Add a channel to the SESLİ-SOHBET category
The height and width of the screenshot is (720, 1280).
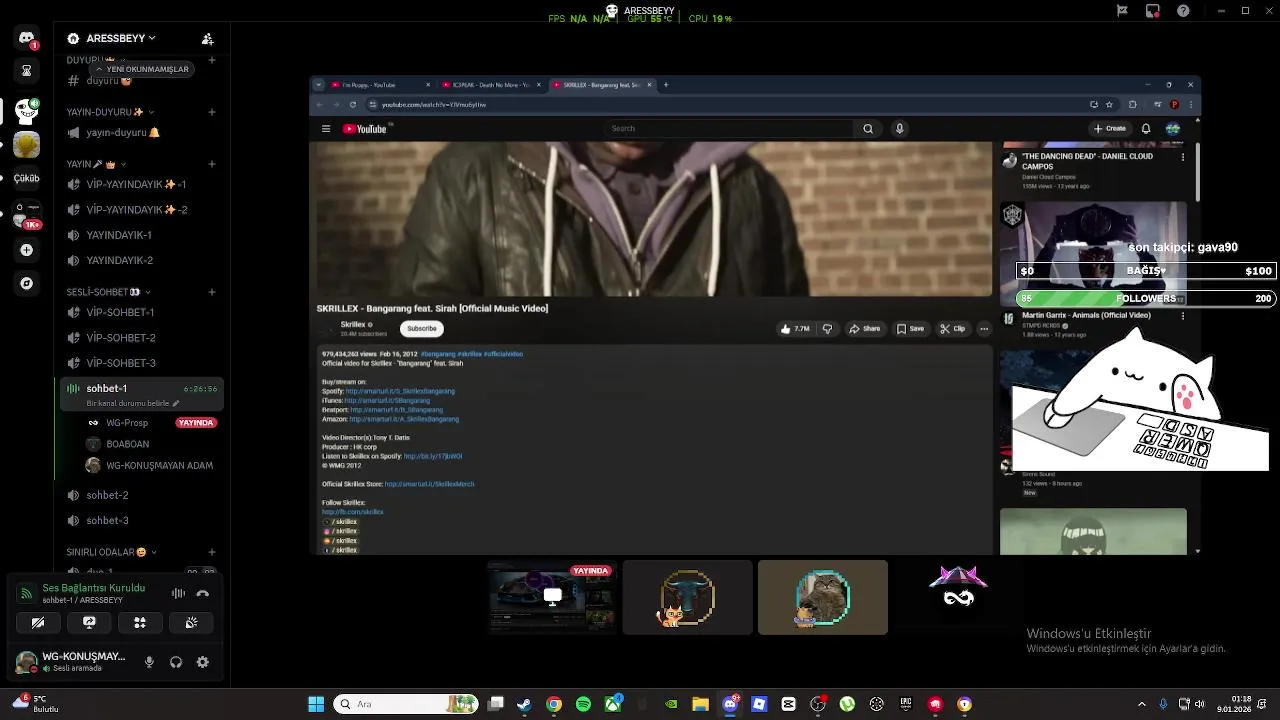tap(211, 292)
